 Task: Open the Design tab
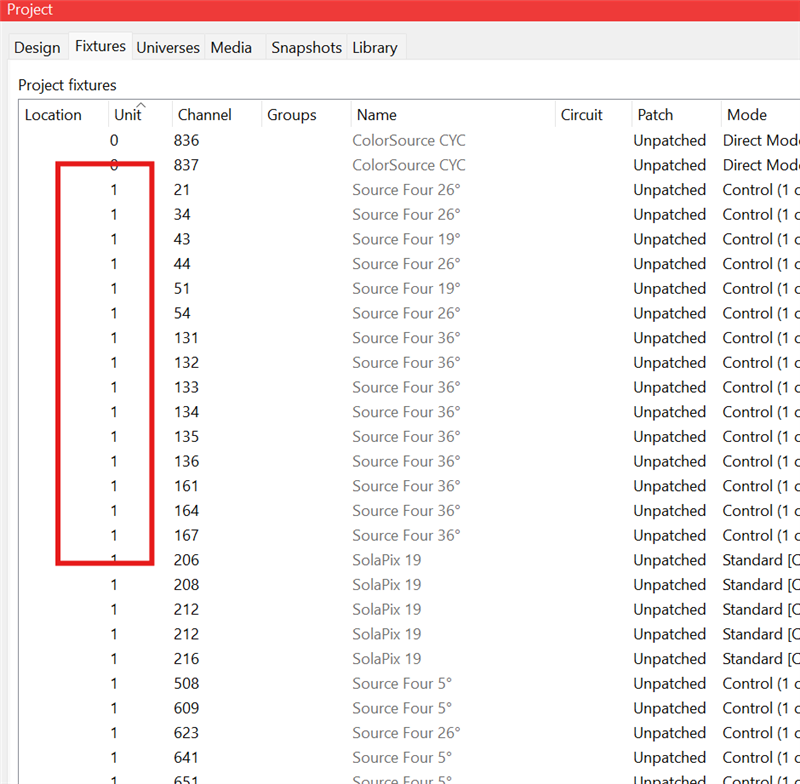pyautogui.click(x=37, y=48)
